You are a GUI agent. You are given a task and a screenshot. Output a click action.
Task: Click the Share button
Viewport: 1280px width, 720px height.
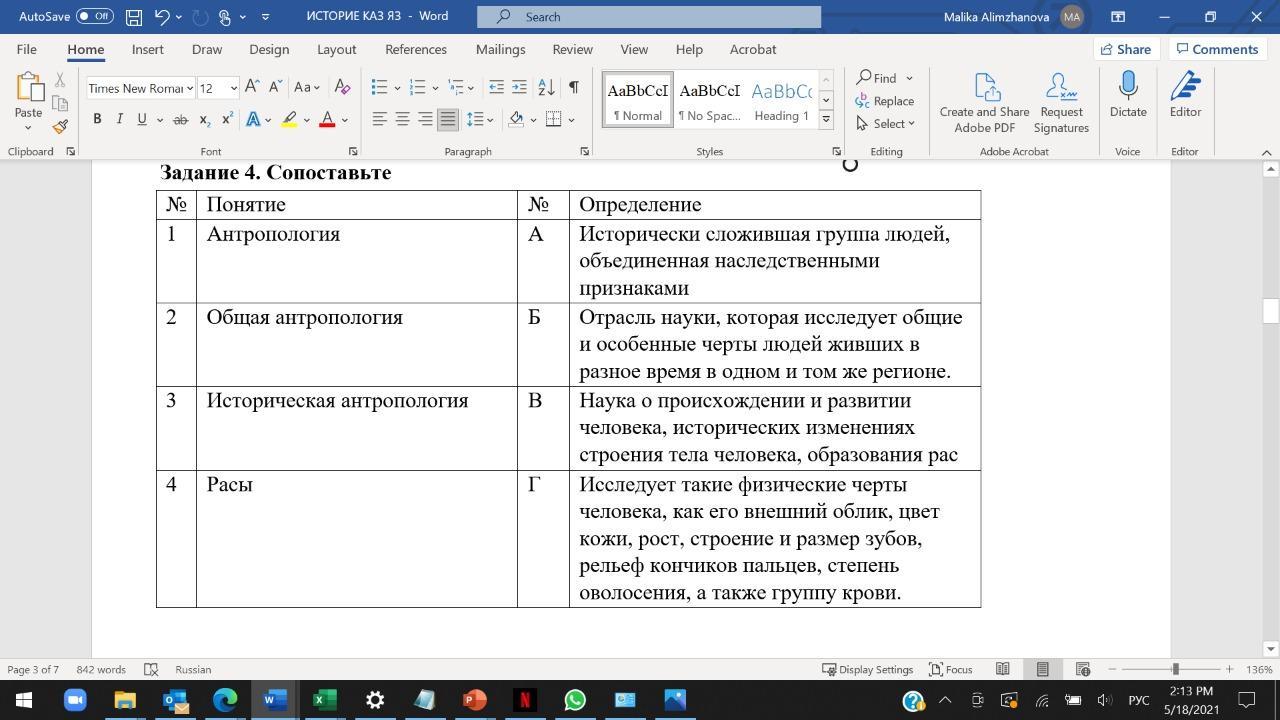(1124, 49)
